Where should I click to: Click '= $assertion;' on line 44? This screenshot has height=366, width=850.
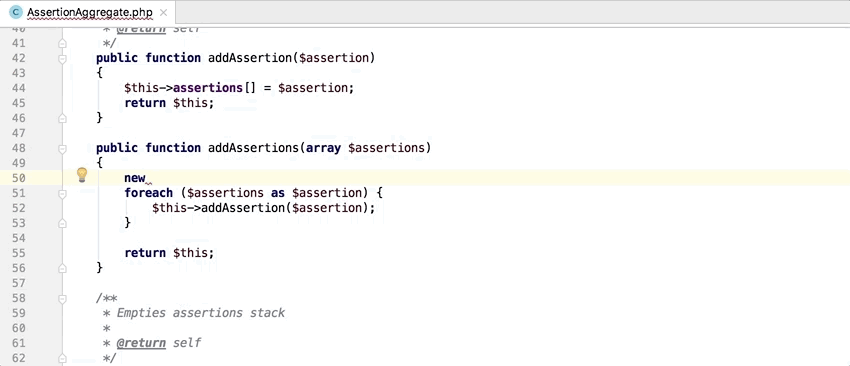(x=309, y=88)
